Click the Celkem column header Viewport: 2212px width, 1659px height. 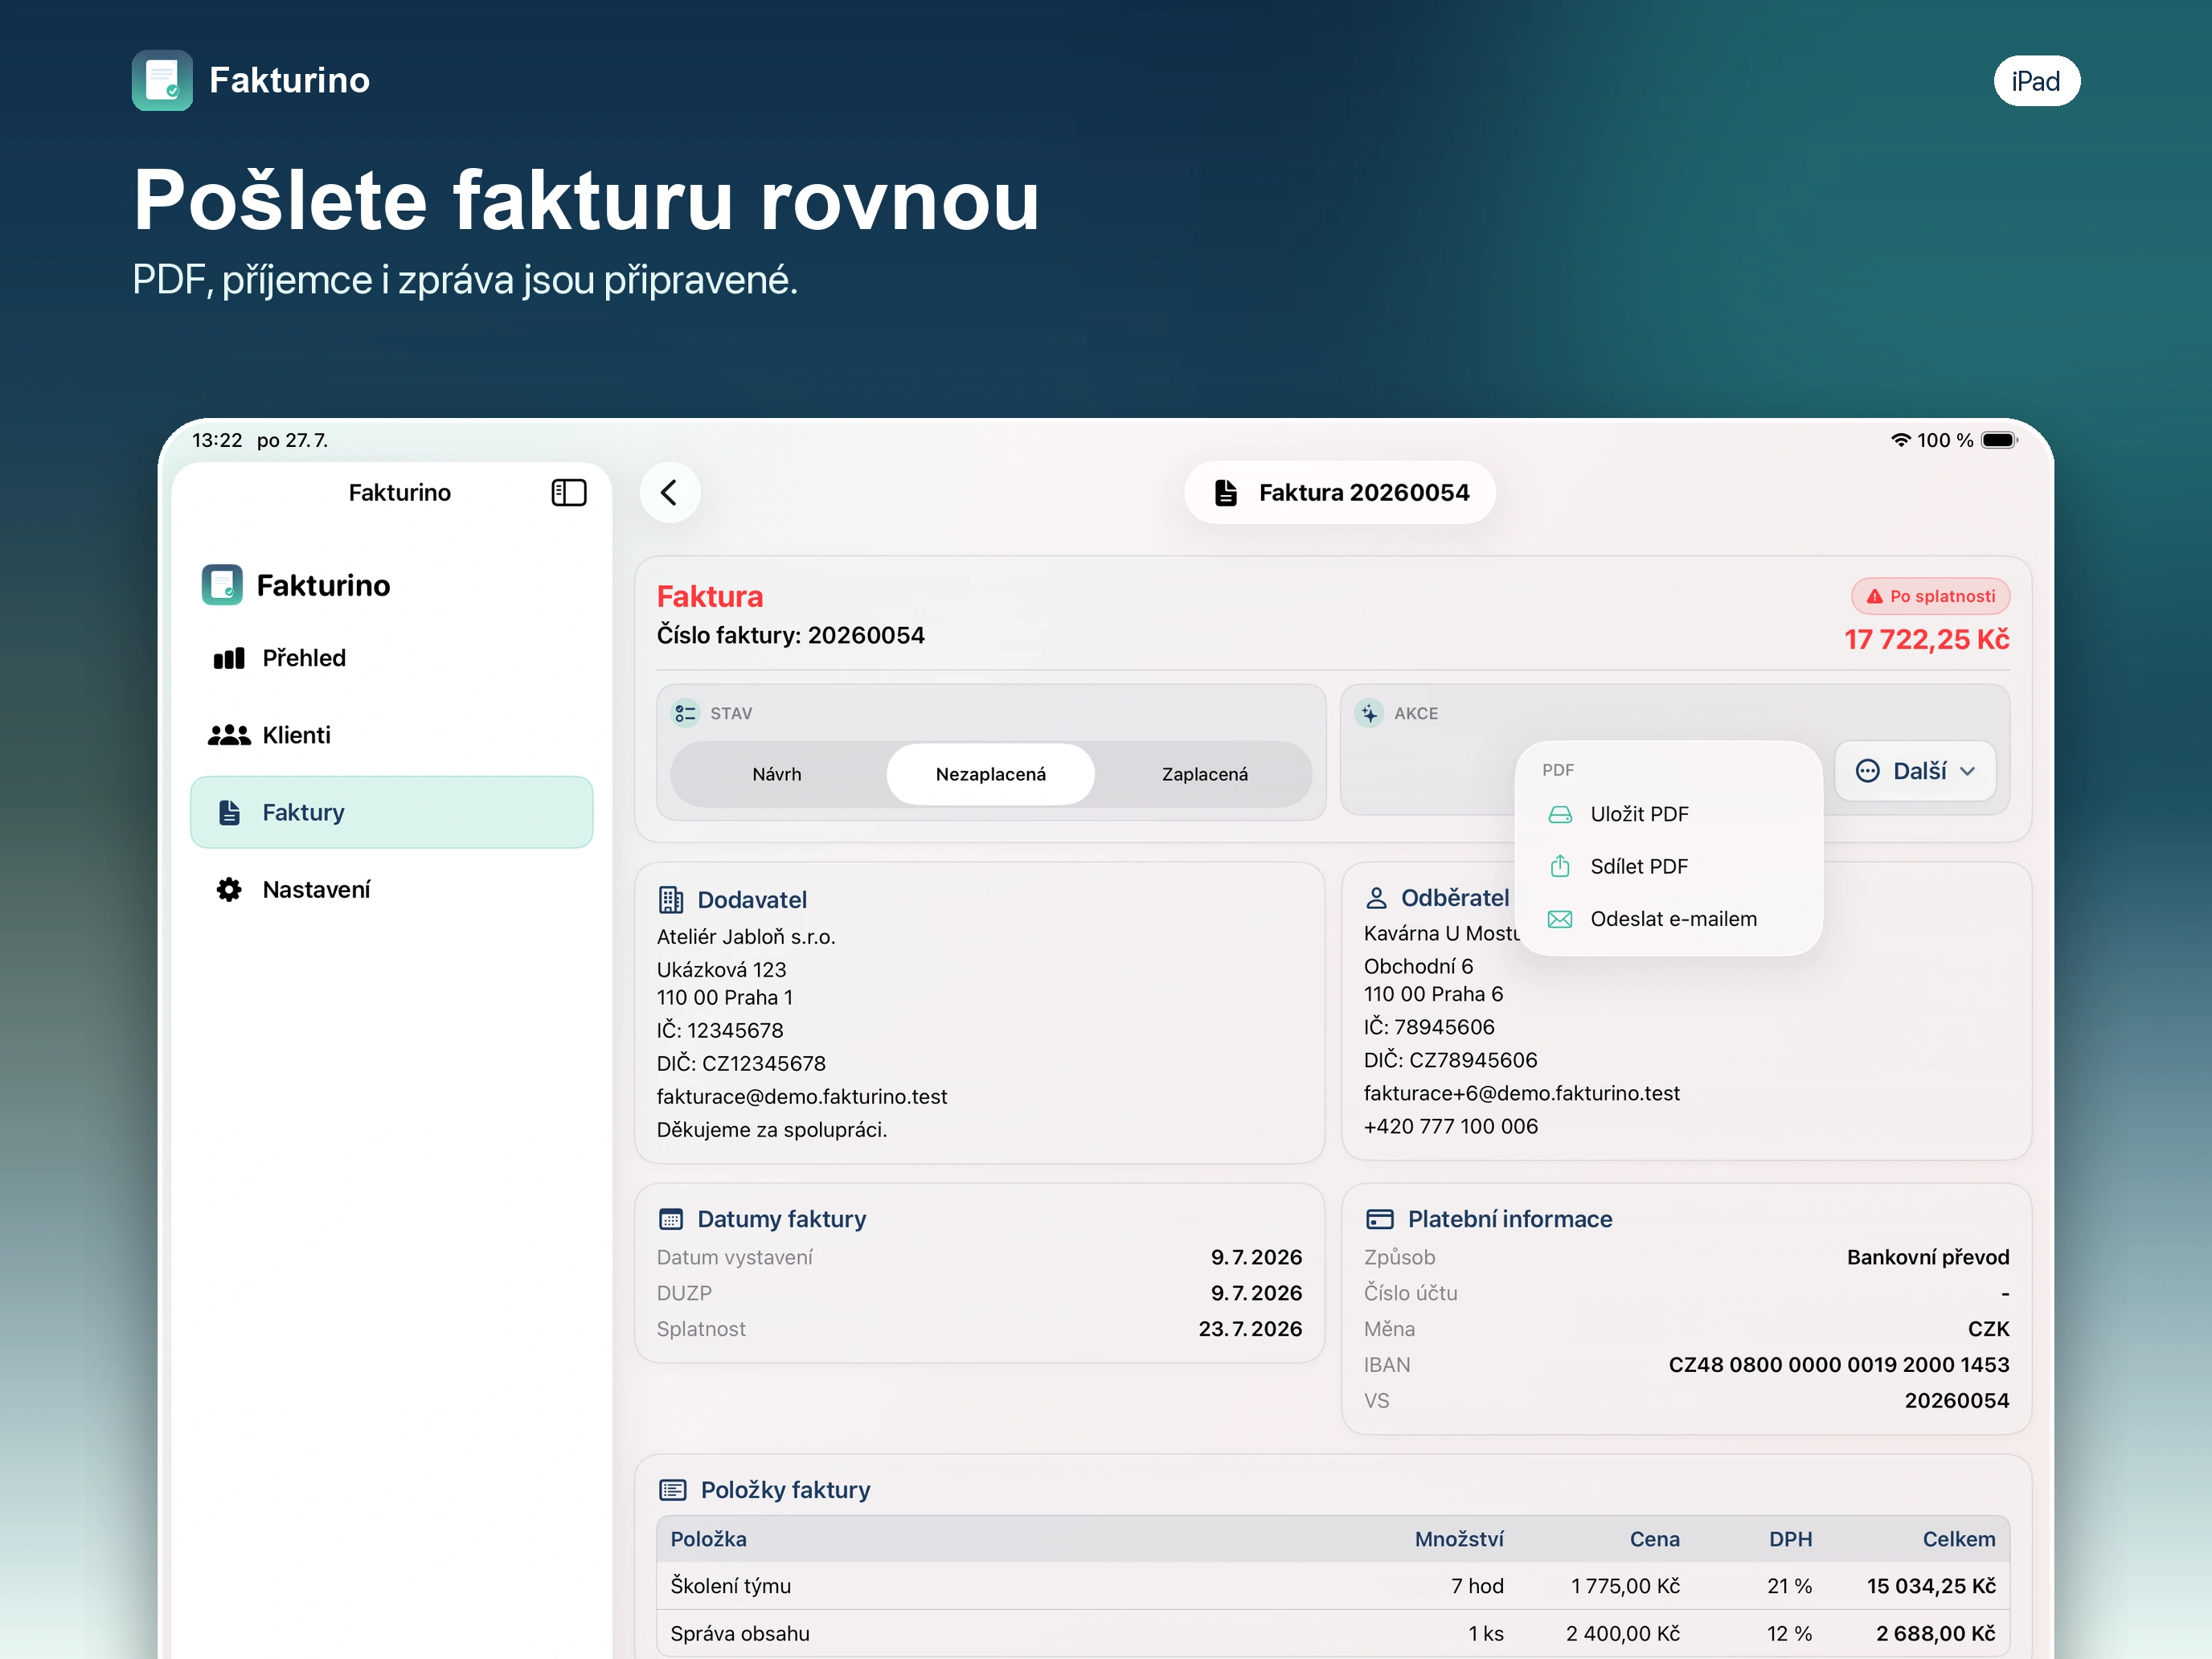click(1959, 1539)
